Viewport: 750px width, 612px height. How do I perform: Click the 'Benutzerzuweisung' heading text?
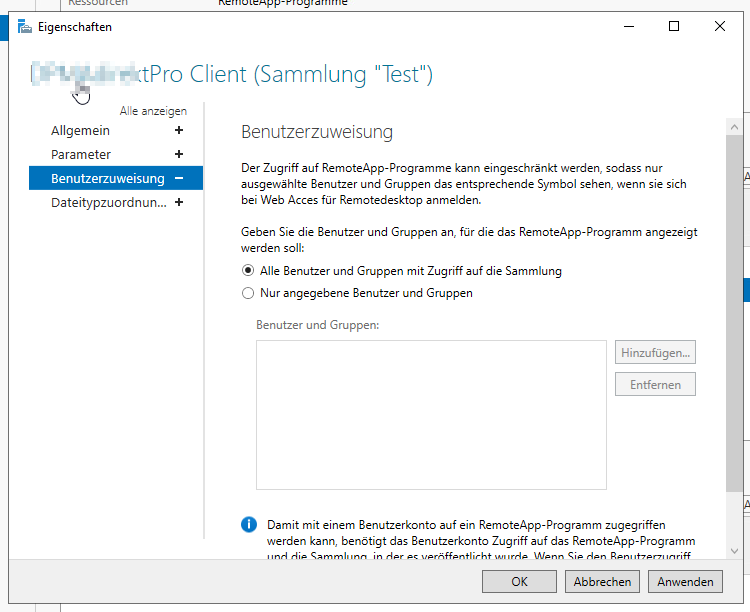pos(317,132)
